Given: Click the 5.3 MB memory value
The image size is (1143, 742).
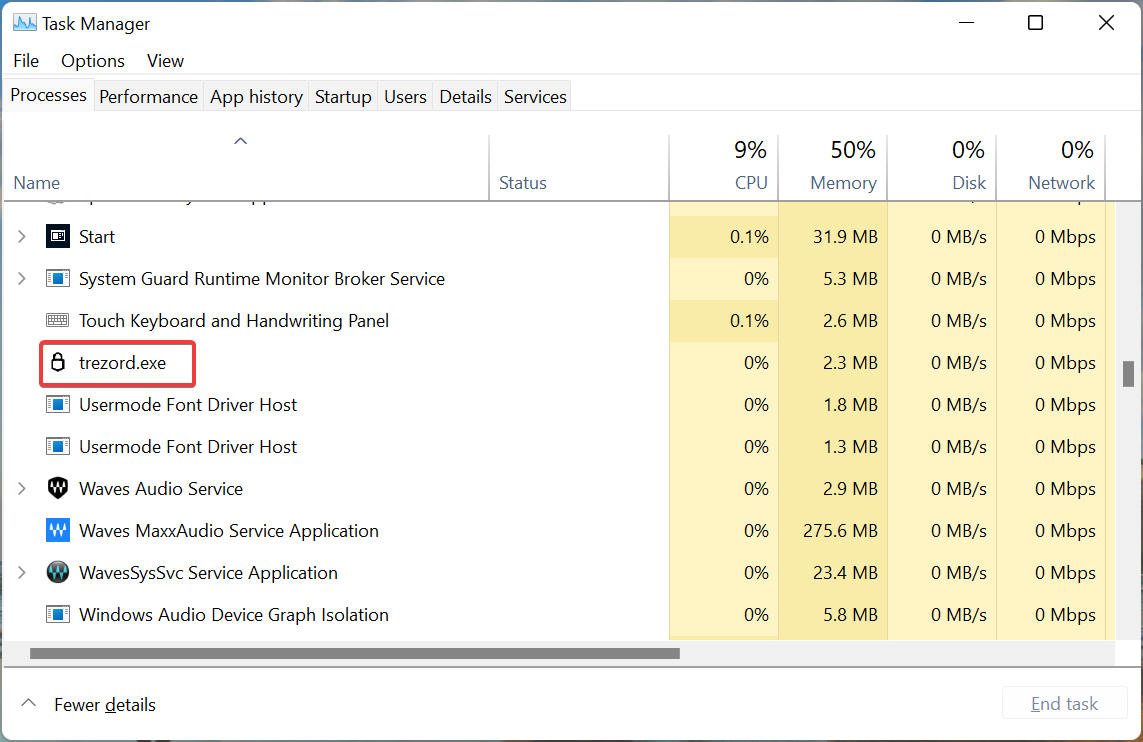Looking at the screenshot, I should (x=850, y=279).
